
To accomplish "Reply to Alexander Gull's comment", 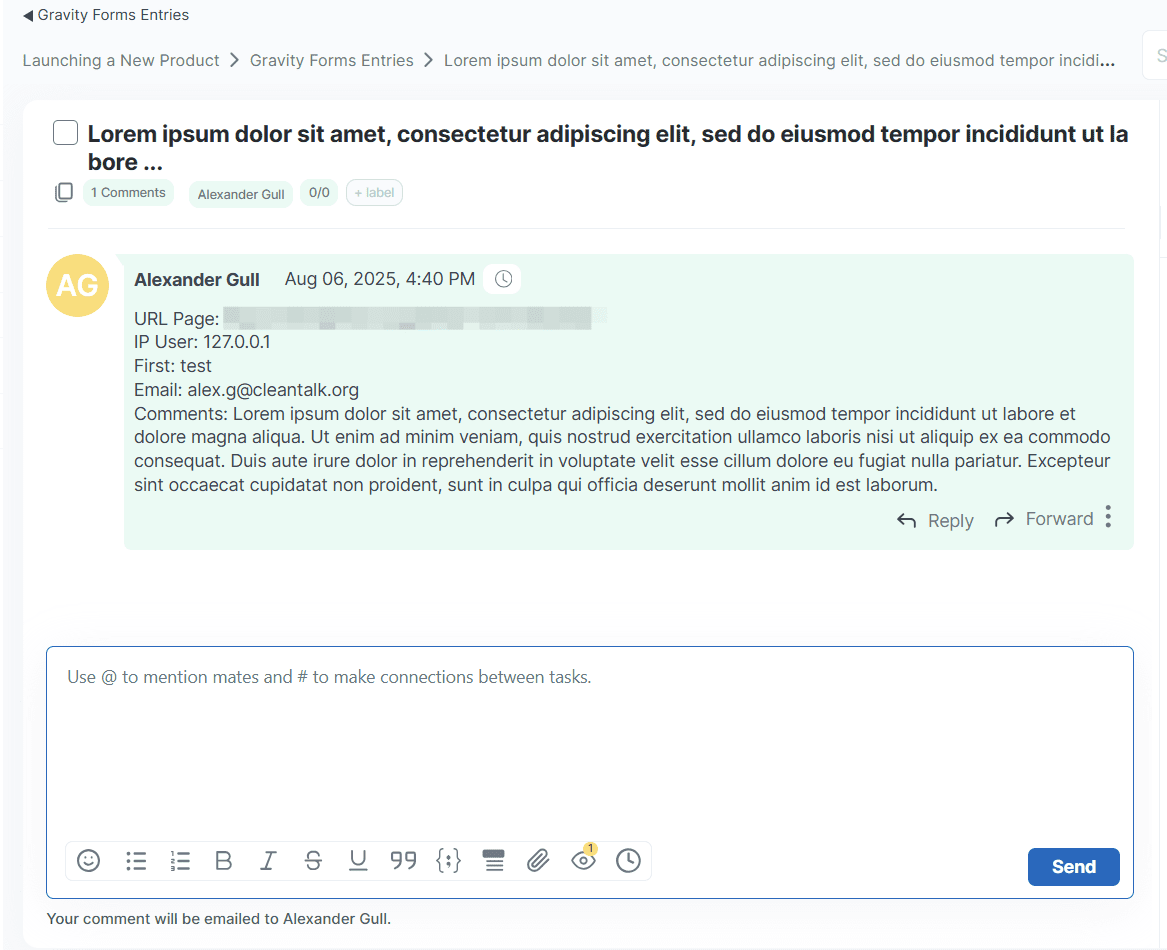I will click(935, 520).
